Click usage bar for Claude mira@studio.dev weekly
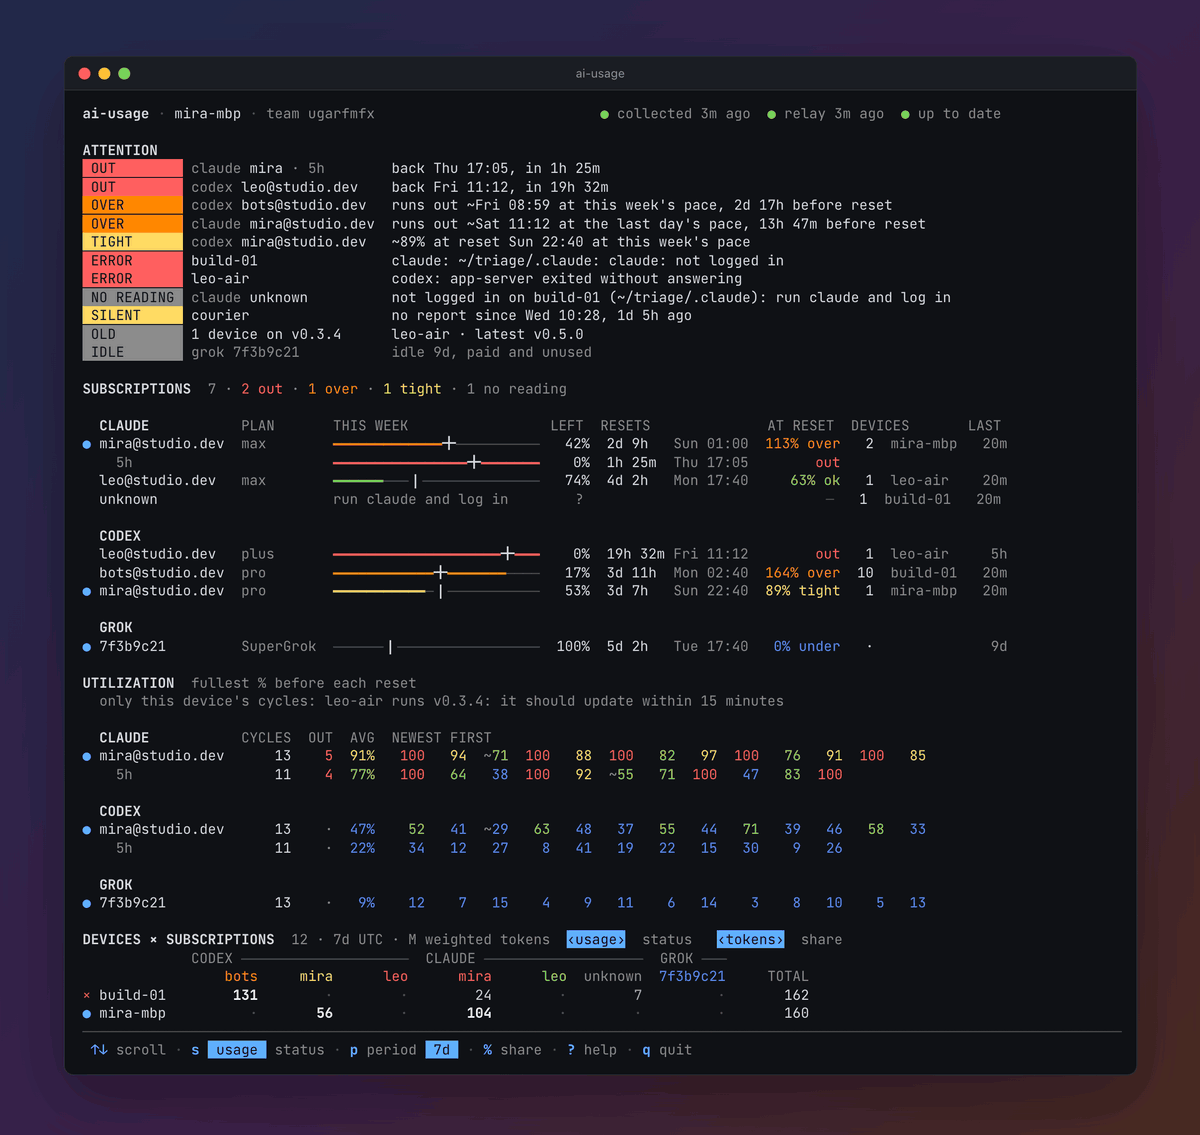 436,444
